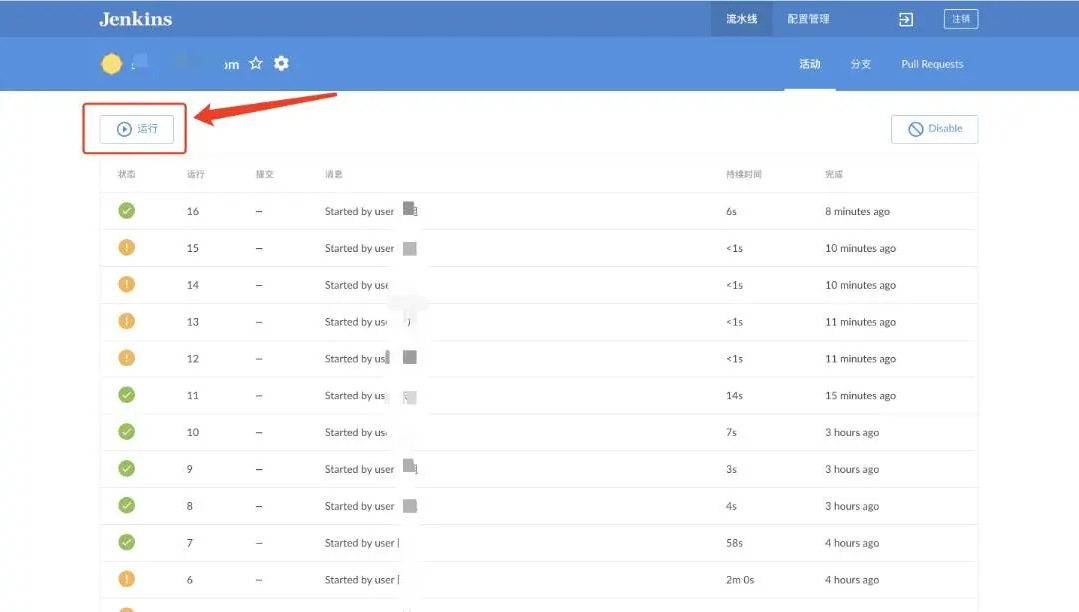Switch to the Pull Requests tab
The height and width of the screenshot is (612, 1079).
pyautogui.click(x=932, y=64)
